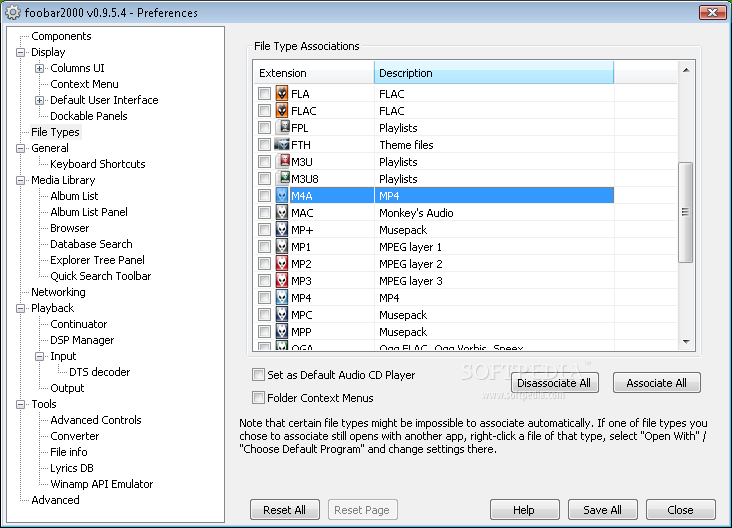Select the DSP Manager page
The image size is (732, 528).
click(82, 340)
